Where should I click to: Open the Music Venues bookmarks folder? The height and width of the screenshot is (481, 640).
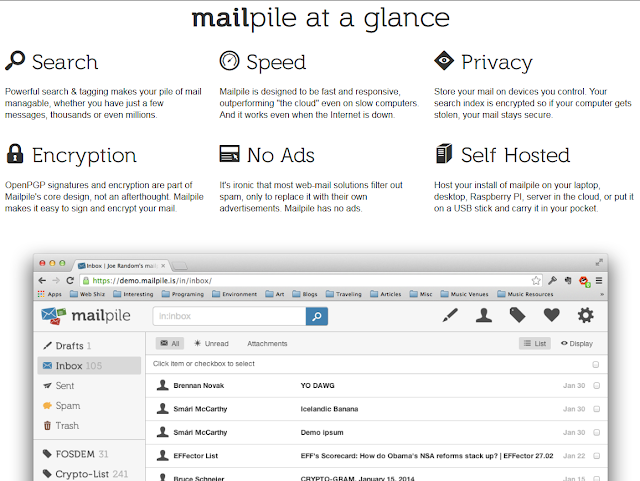point(464,294)
